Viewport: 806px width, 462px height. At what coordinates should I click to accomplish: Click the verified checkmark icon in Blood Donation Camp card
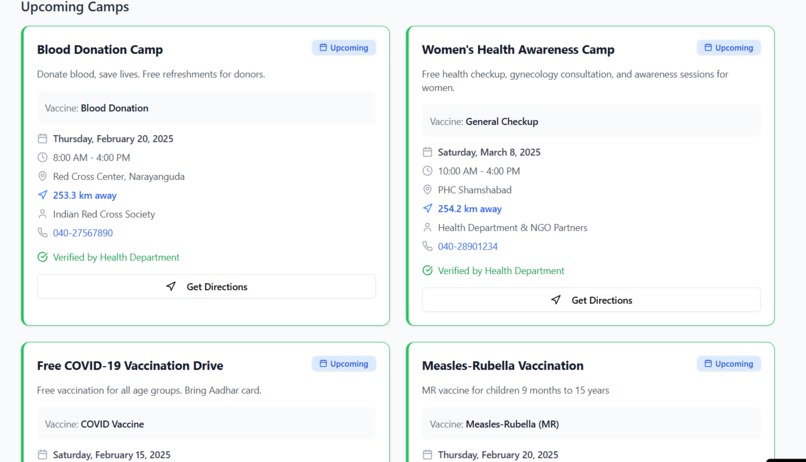(42, 257)
